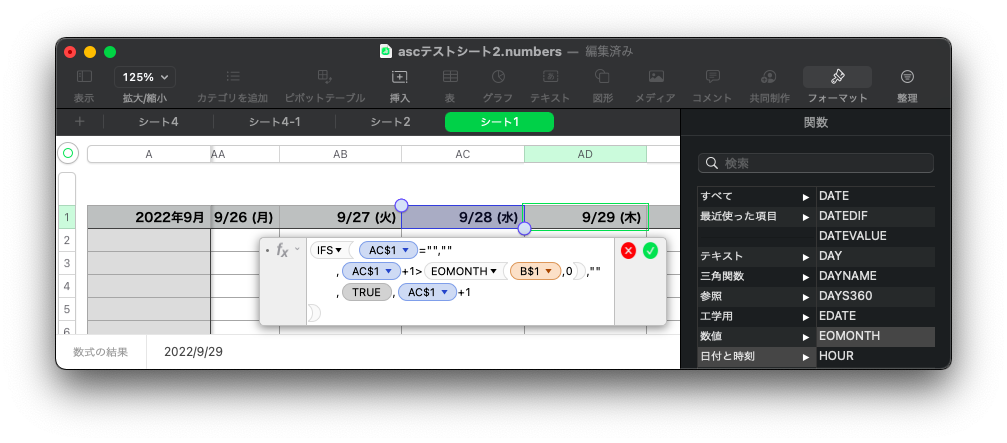Select 参照 function category
1007x443 pixels.
[757, 296]
